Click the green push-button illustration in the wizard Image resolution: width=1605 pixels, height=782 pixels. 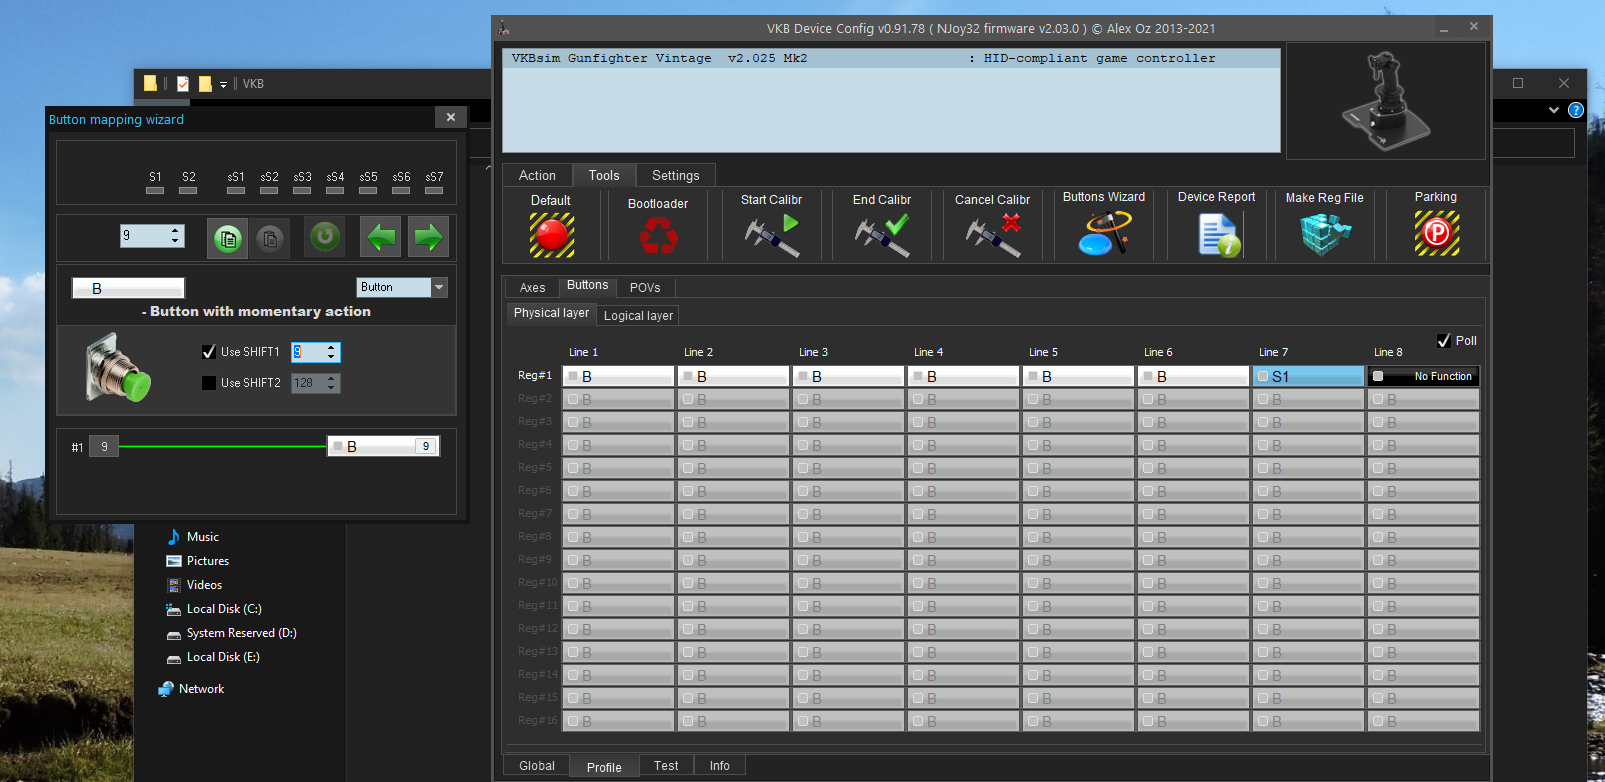[118, 369]
